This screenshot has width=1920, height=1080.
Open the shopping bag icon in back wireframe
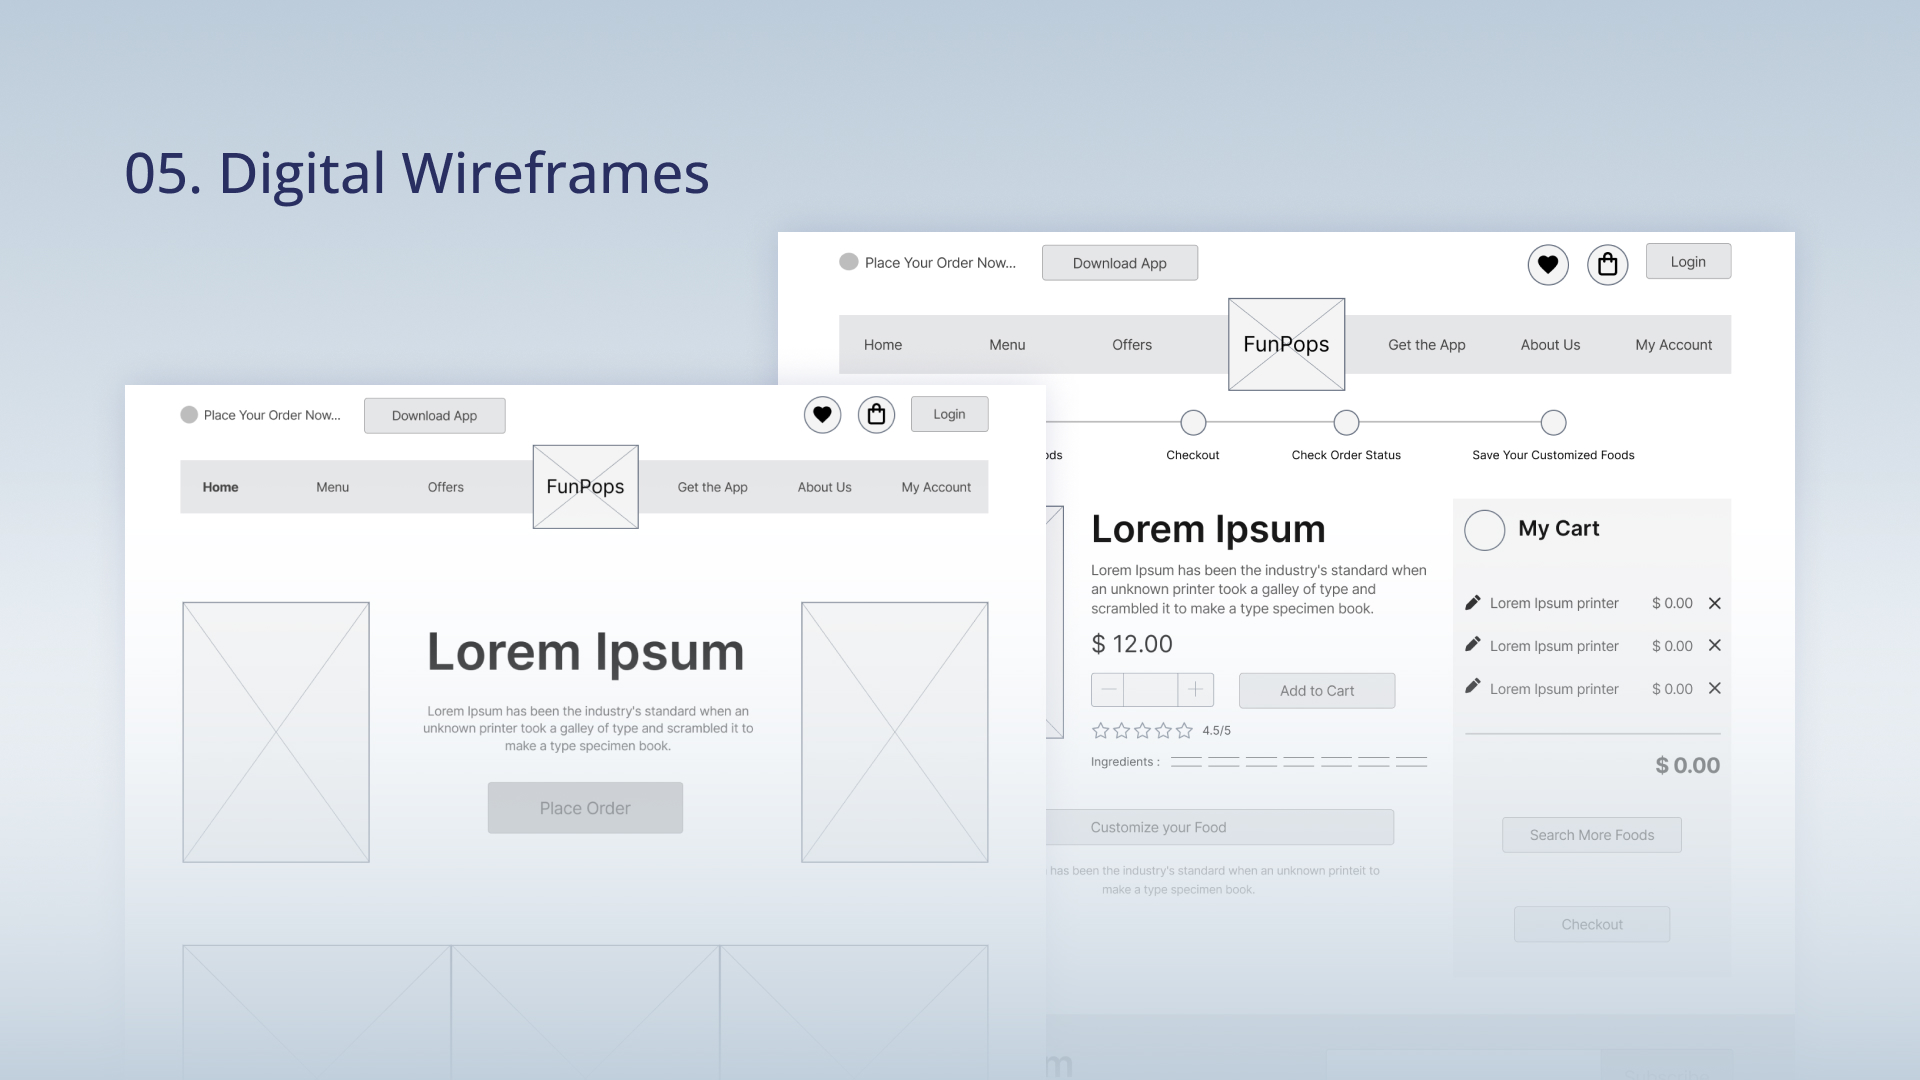1608,265
